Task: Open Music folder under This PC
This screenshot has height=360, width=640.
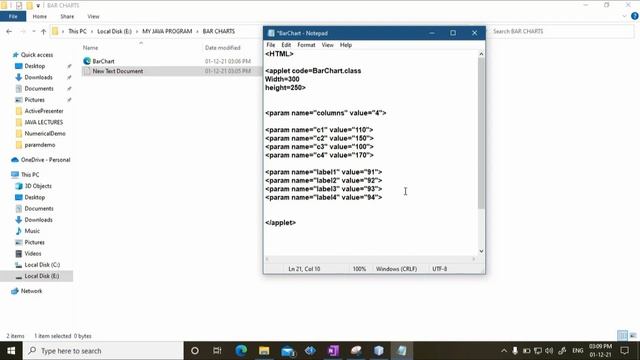Action: click(x=32, y=231)
